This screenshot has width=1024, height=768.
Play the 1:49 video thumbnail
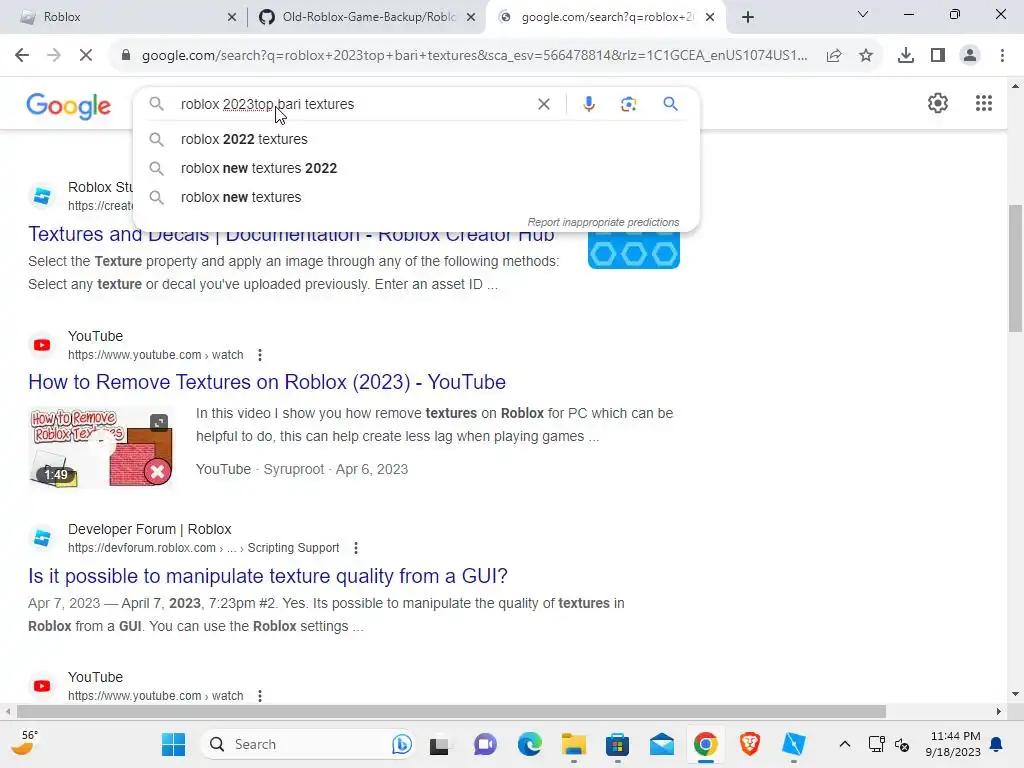tap(101, 447)
